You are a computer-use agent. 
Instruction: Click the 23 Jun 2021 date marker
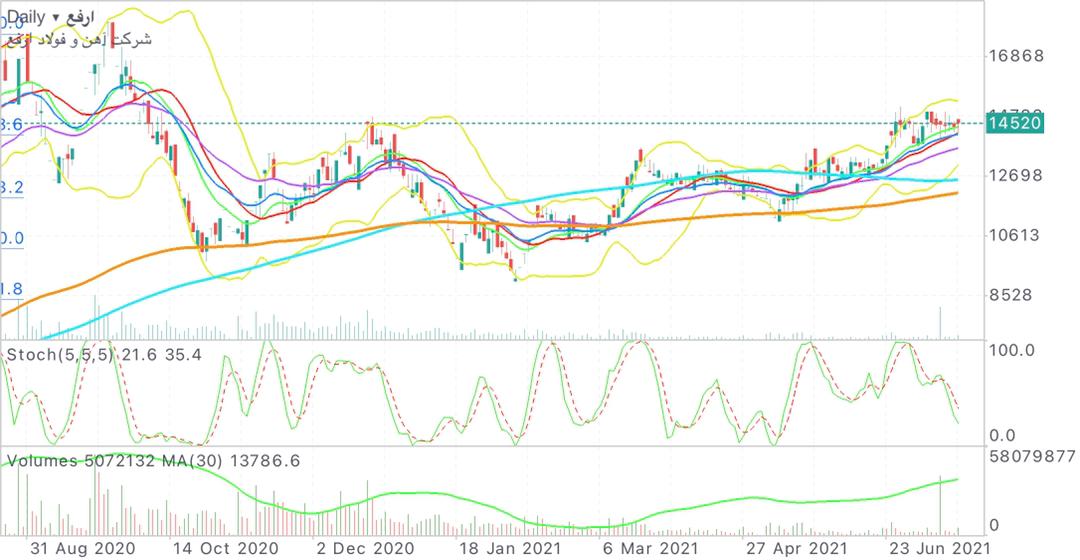(942, 548)
